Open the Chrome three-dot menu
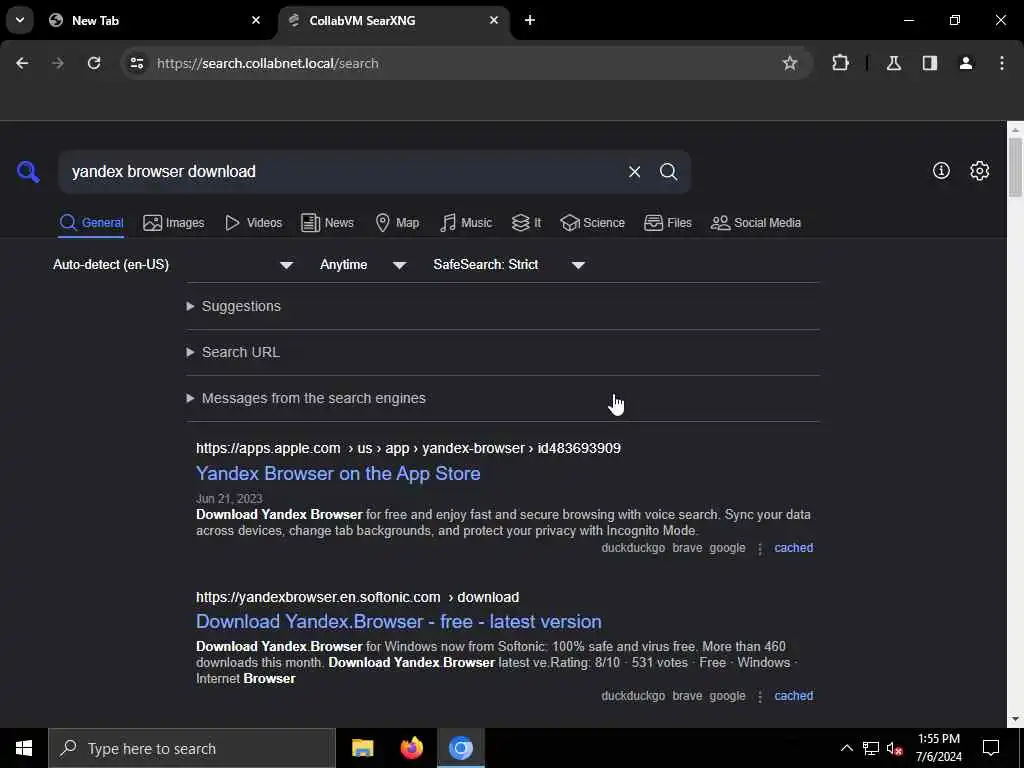The width and height of the screenshot is (1024, 768). coord(1002,63)
